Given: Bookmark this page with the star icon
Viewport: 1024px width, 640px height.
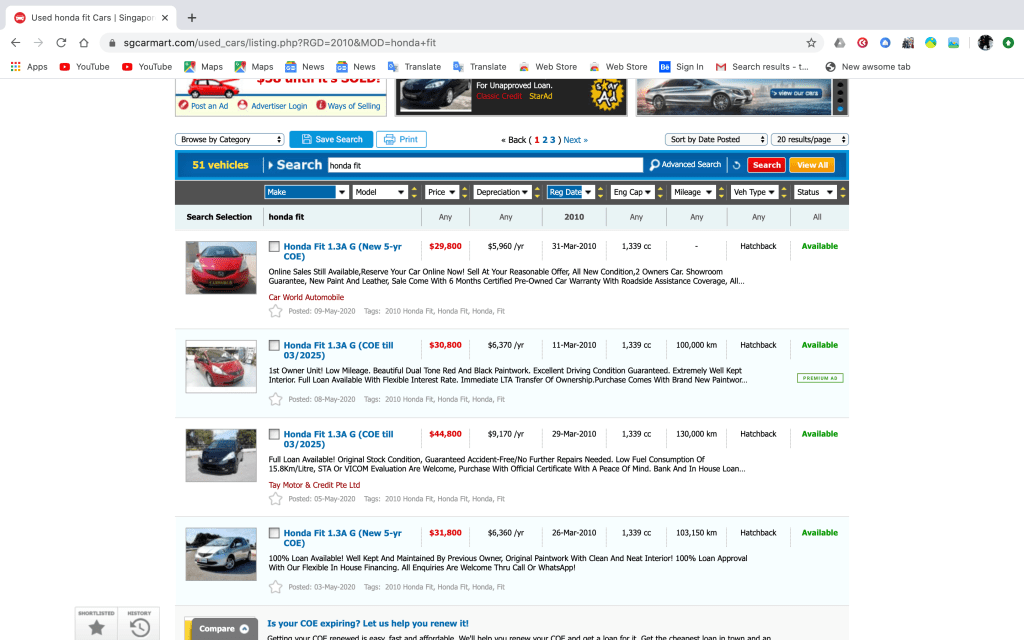Looking at the screenshot, I should point(811,43).
